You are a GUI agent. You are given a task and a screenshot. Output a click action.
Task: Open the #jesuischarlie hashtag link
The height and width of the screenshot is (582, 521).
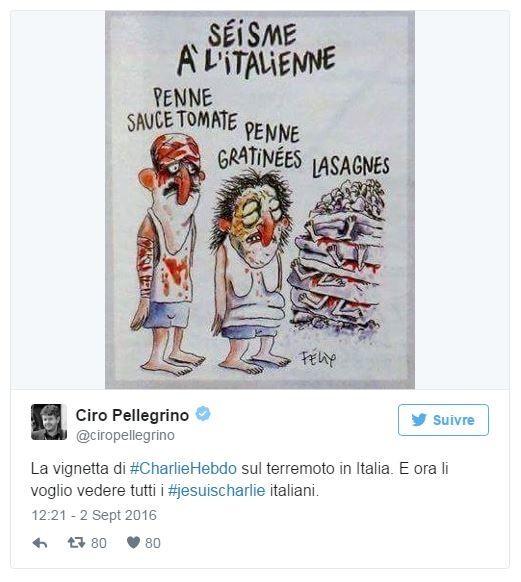point(217,491)
